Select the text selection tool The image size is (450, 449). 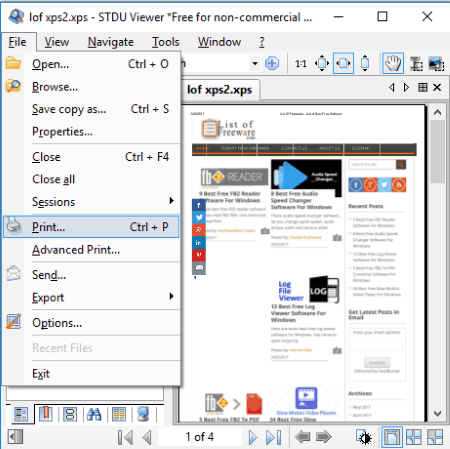tap(416, 63)
